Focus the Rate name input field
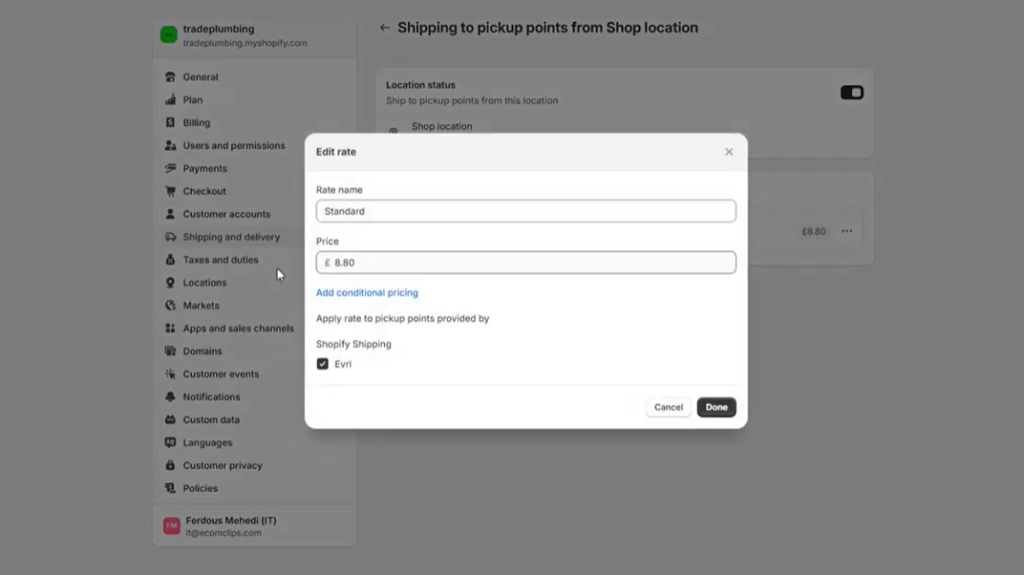The height and width of the screenshot is (575, 1024). [x=526, y=211]
